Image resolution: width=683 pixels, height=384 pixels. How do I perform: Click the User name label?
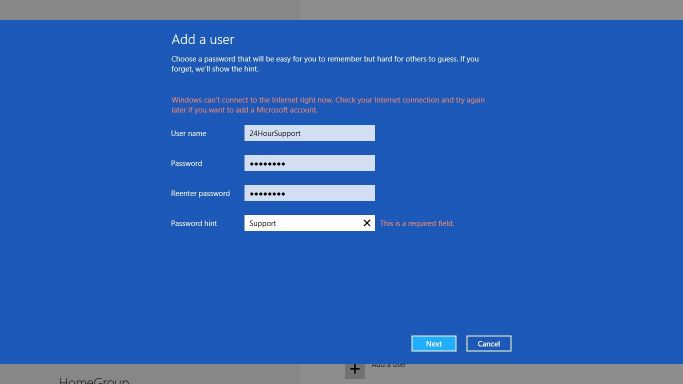189,133
